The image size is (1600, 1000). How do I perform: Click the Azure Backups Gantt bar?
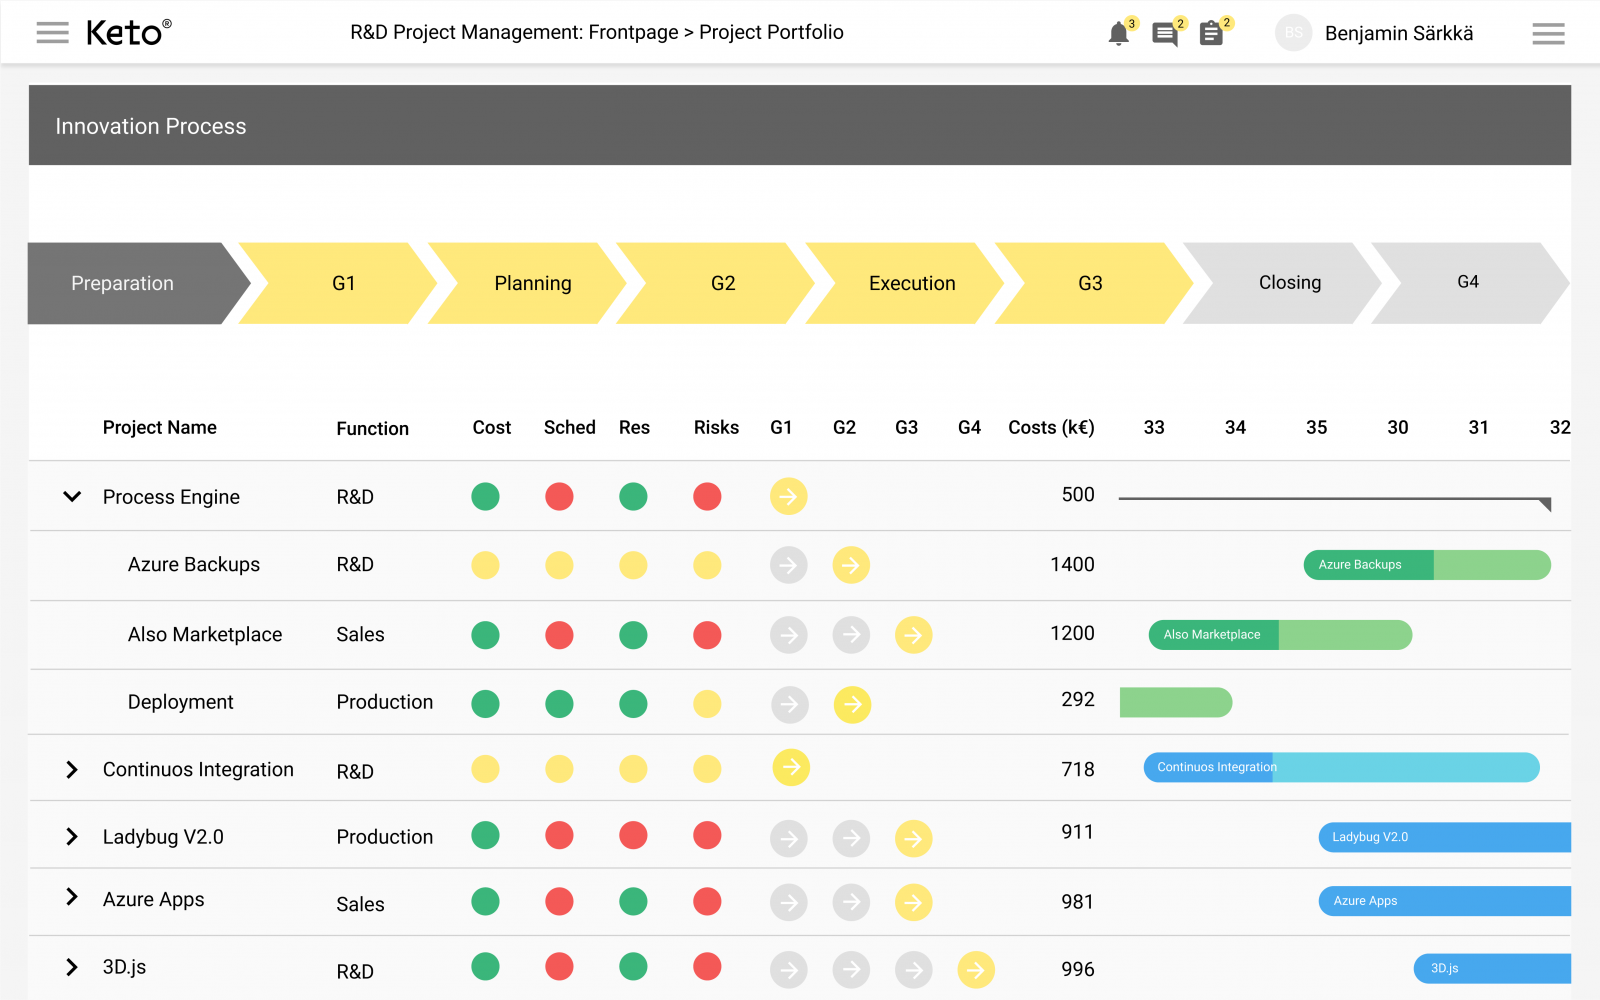click(x=1427, y=565)
